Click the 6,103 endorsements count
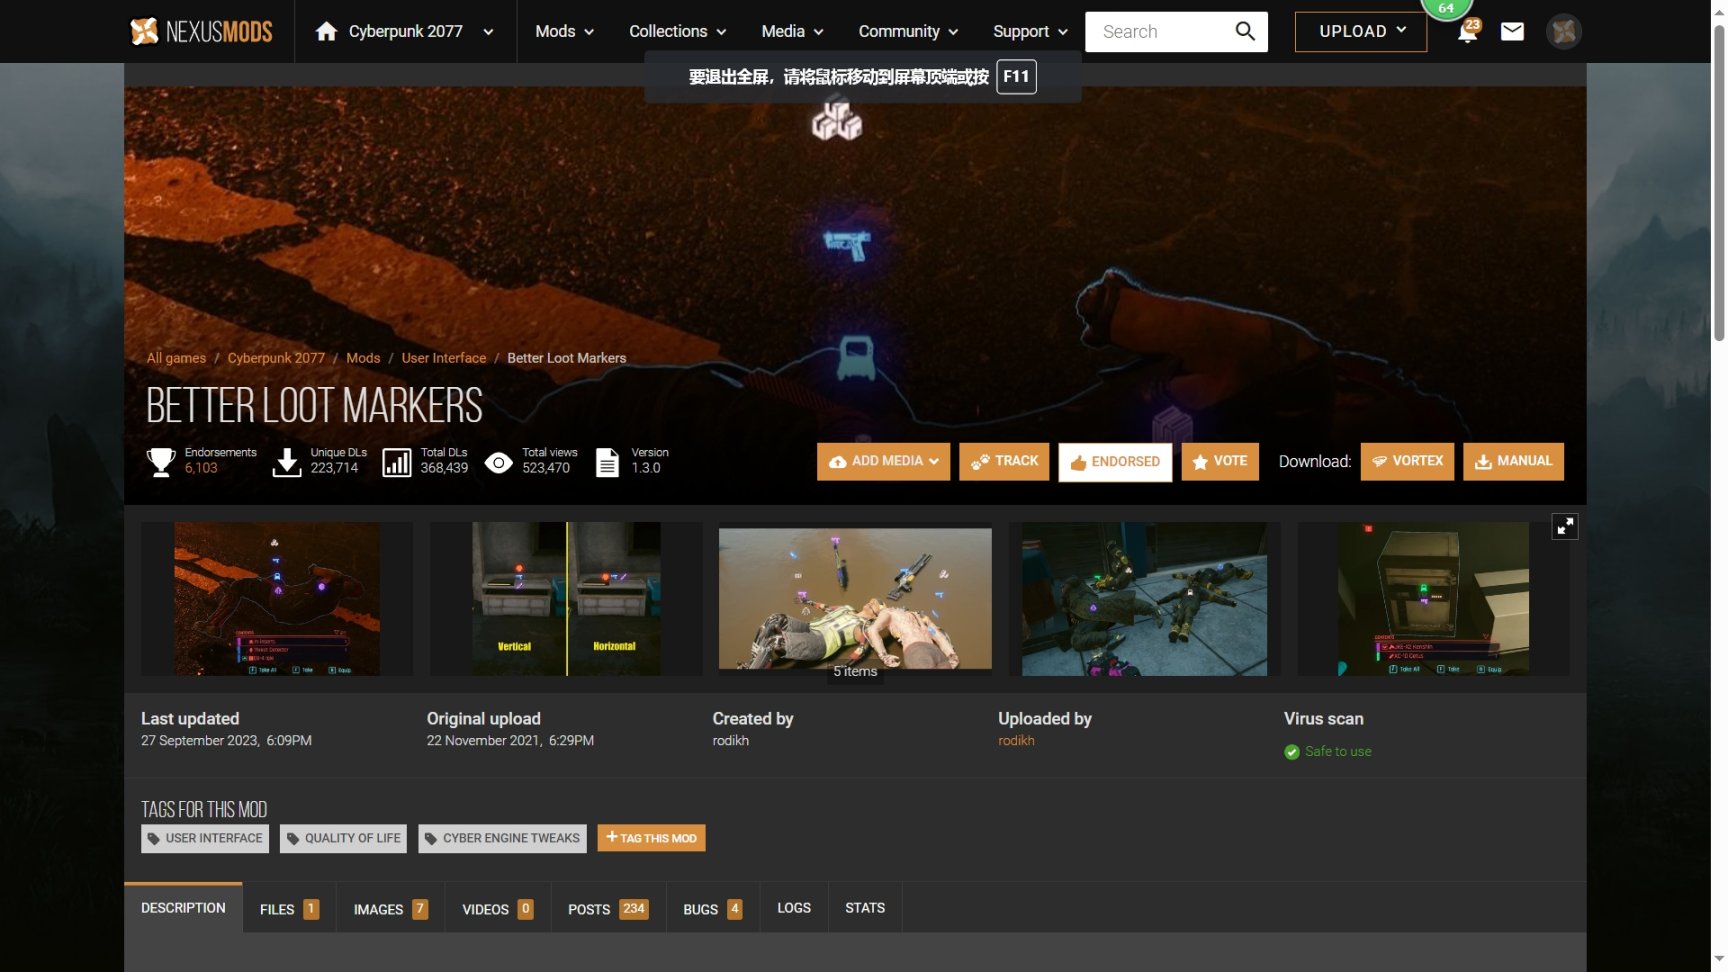The image size is (1728, 972). (x=201, y=468)
